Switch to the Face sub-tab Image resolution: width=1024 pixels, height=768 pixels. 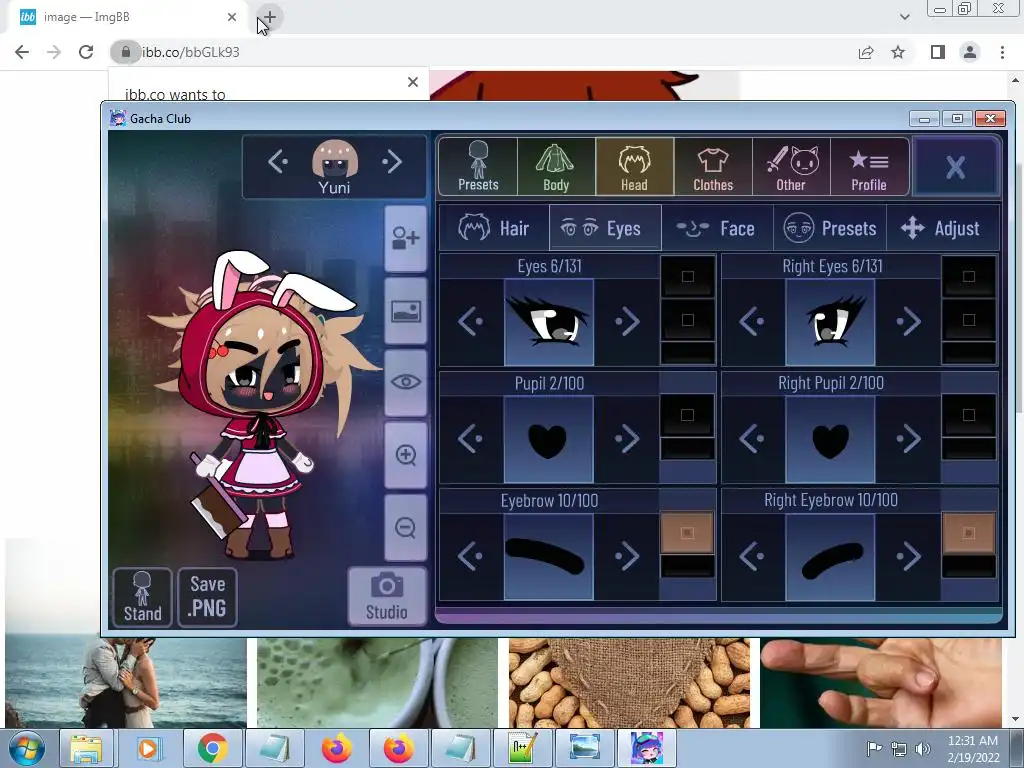(x=717, y=228)
